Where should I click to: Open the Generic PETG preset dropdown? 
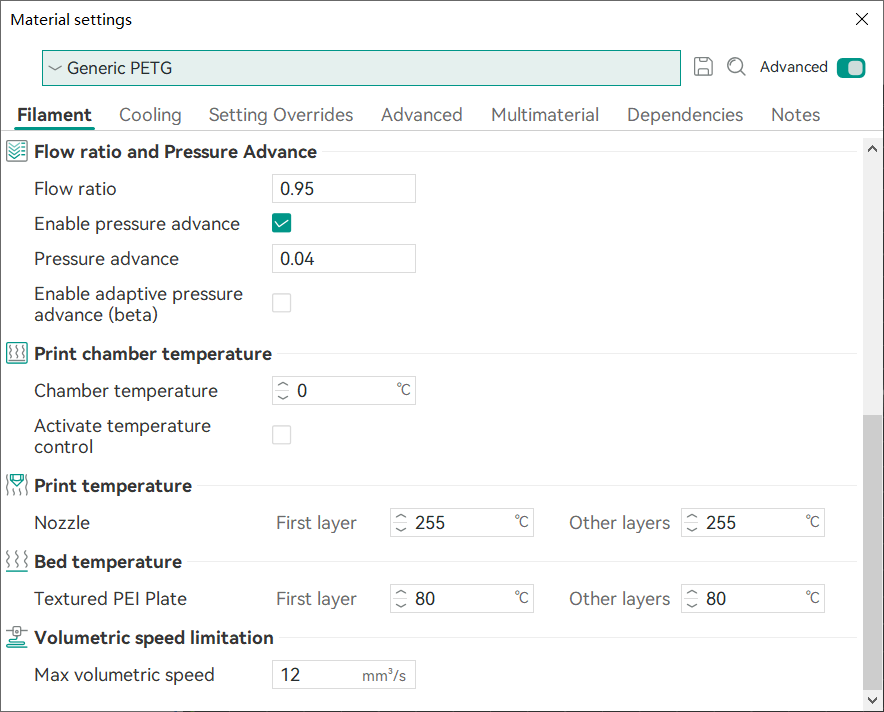pos(361,68)
